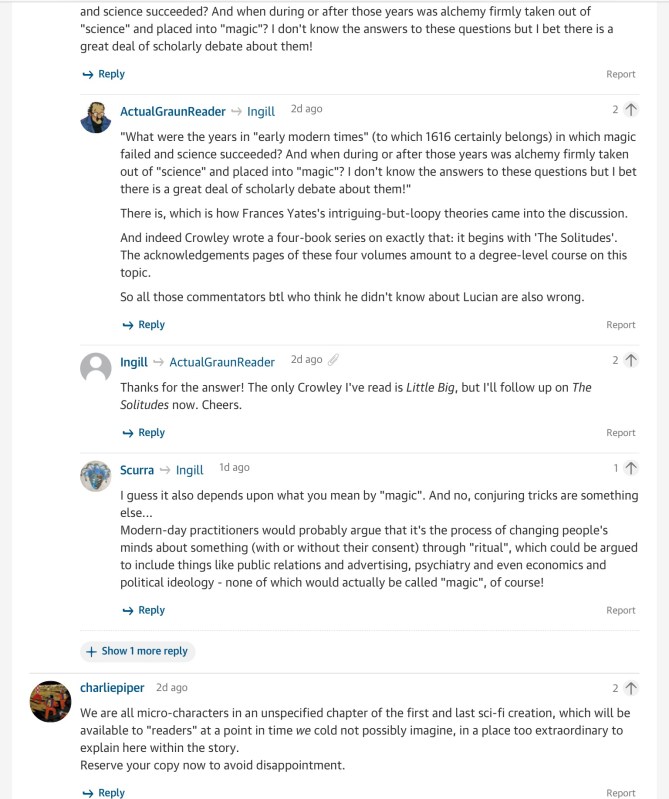Open Scurra's globe avatar
The width and height of the screenshot is (669, 799).
click(x=96, y=476)
